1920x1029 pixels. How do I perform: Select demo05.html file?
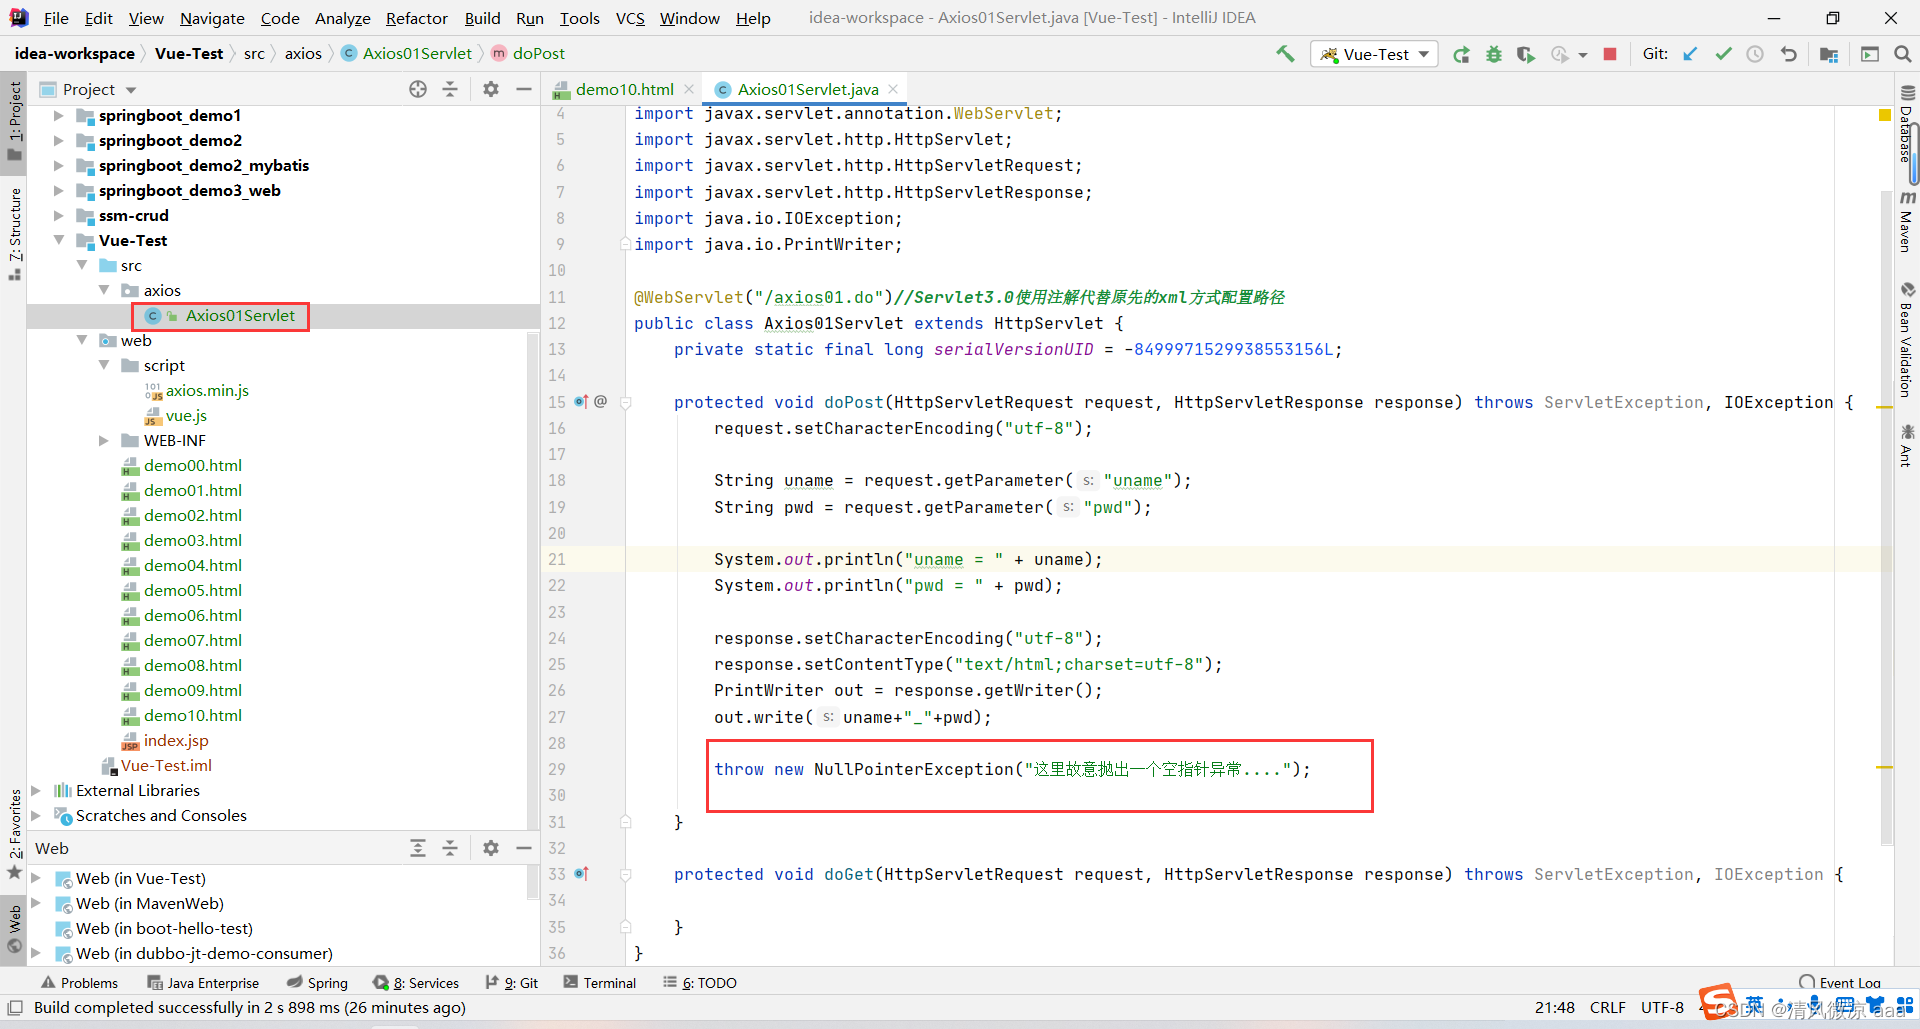pos(192,591)
